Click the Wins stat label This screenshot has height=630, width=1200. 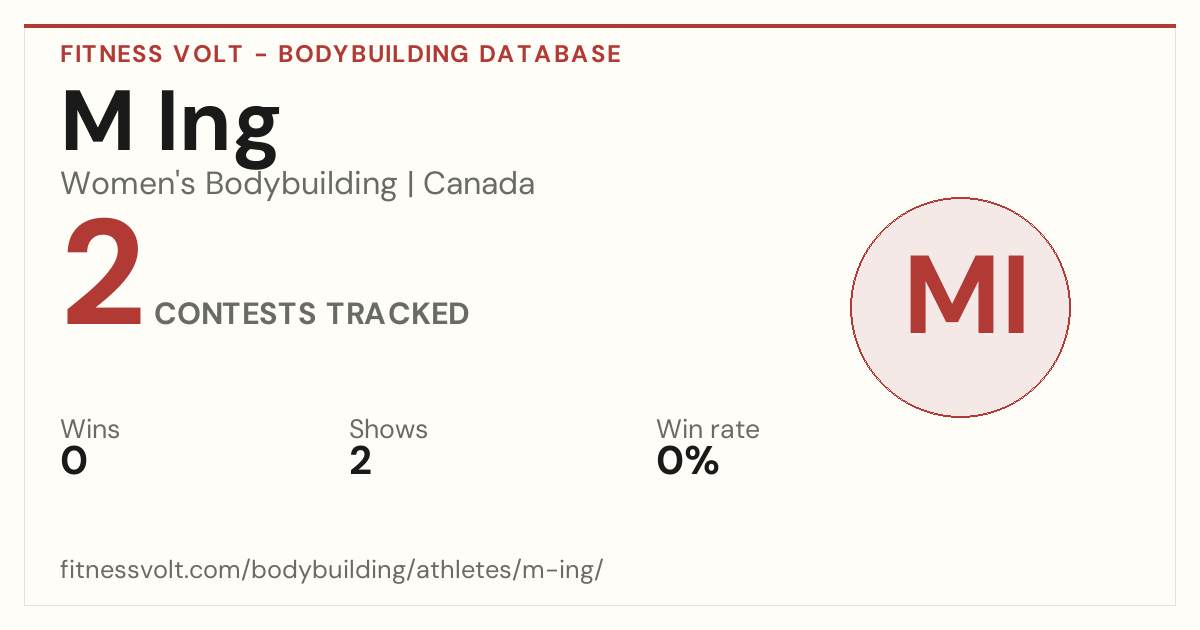click(x=90, y=429)
